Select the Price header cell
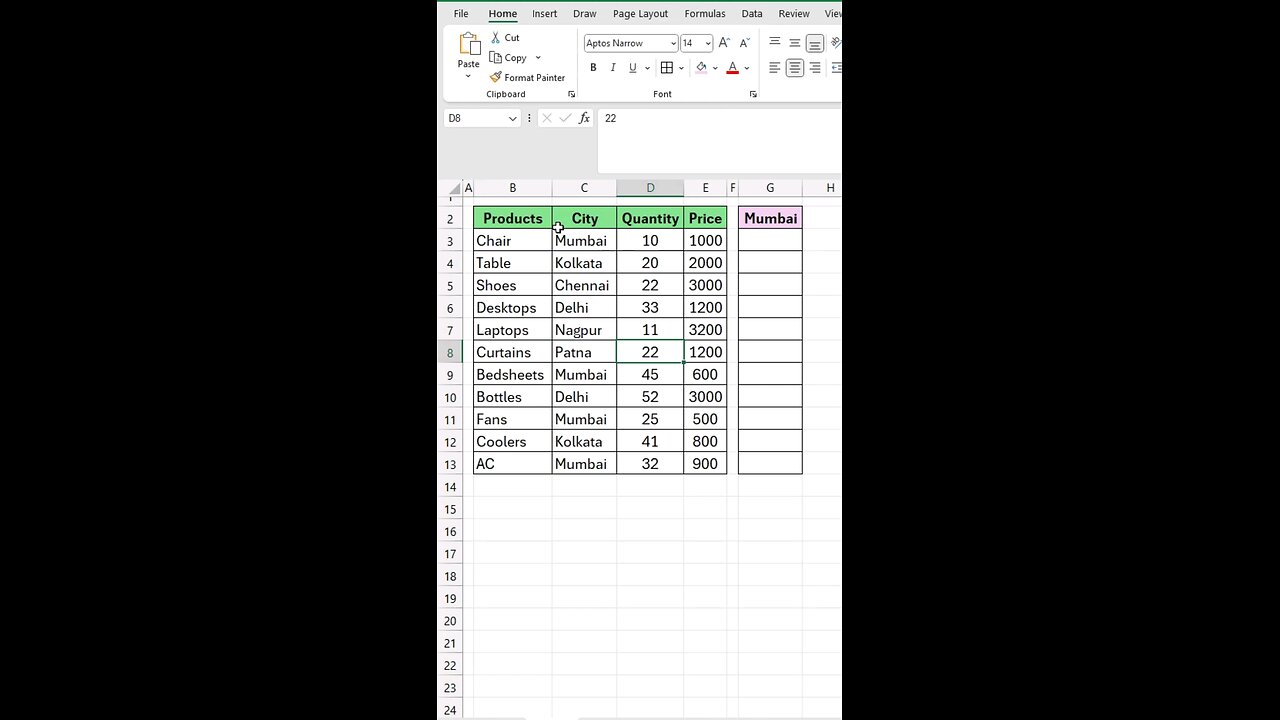Screen dimensions: 1280x720 pos(705,218)
